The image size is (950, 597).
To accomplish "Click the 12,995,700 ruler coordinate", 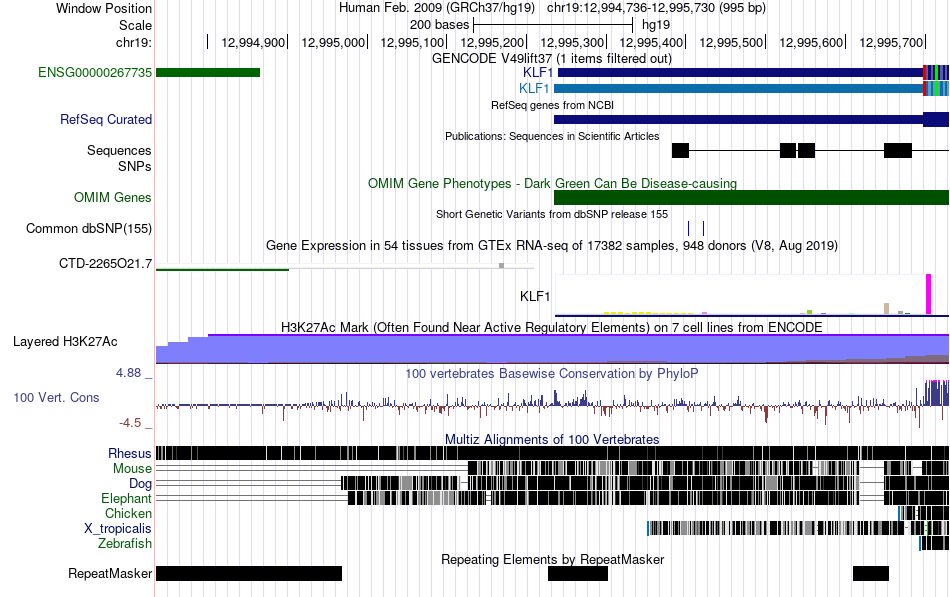I will point(891,42).
